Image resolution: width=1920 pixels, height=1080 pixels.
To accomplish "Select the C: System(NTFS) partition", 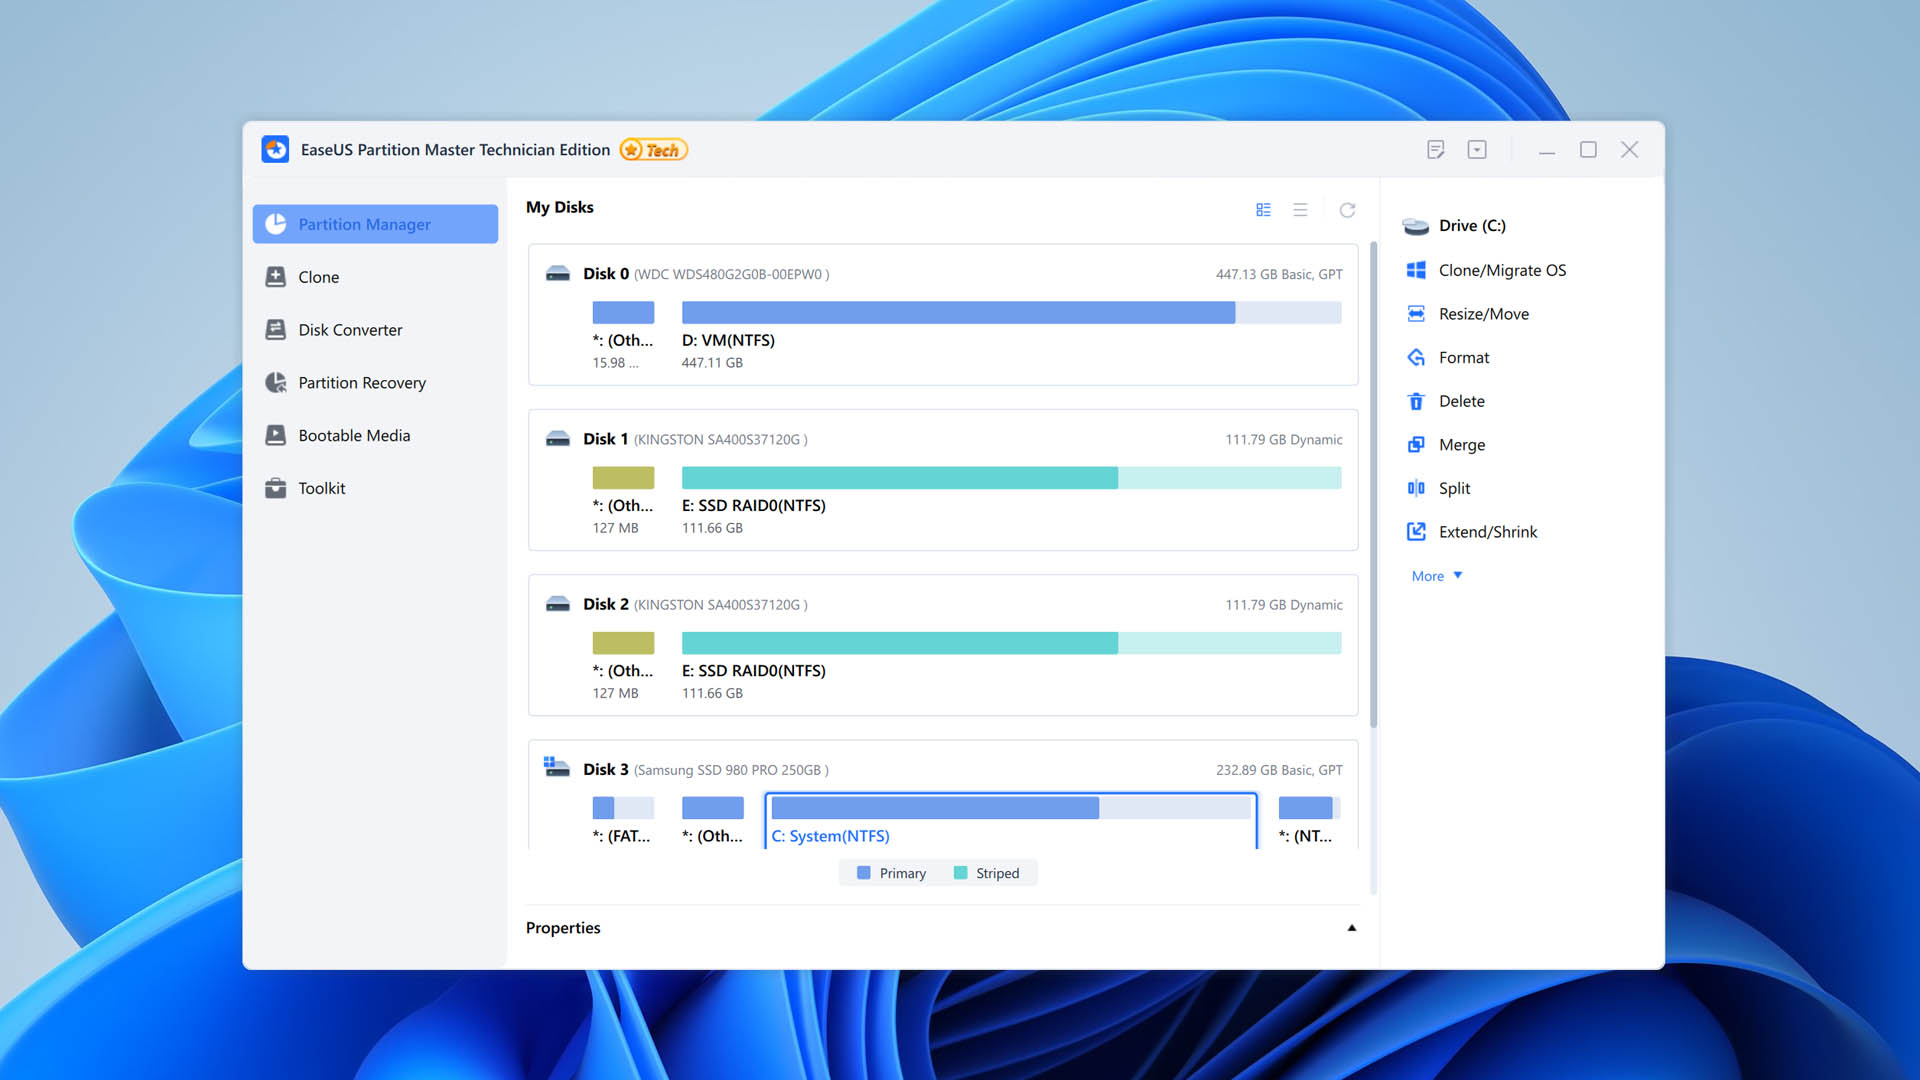I will 1011,820.
